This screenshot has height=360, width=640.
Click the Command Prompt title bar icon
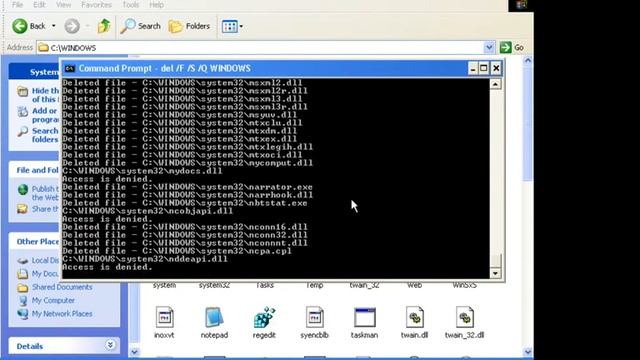[70, 68]
